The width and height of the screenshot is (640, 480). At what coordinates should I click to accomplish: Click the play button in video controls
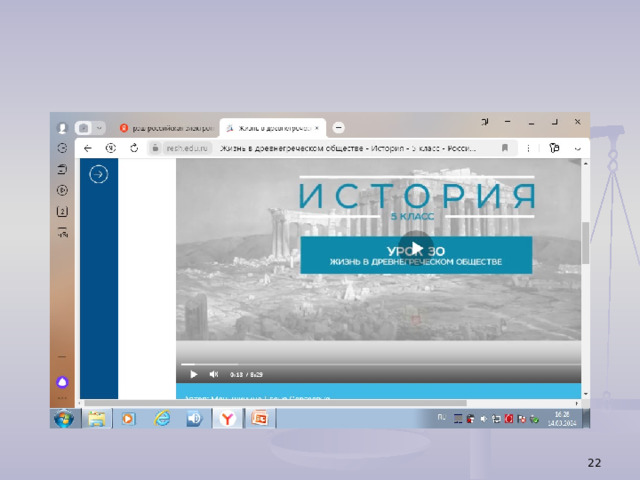coord(193,374)
